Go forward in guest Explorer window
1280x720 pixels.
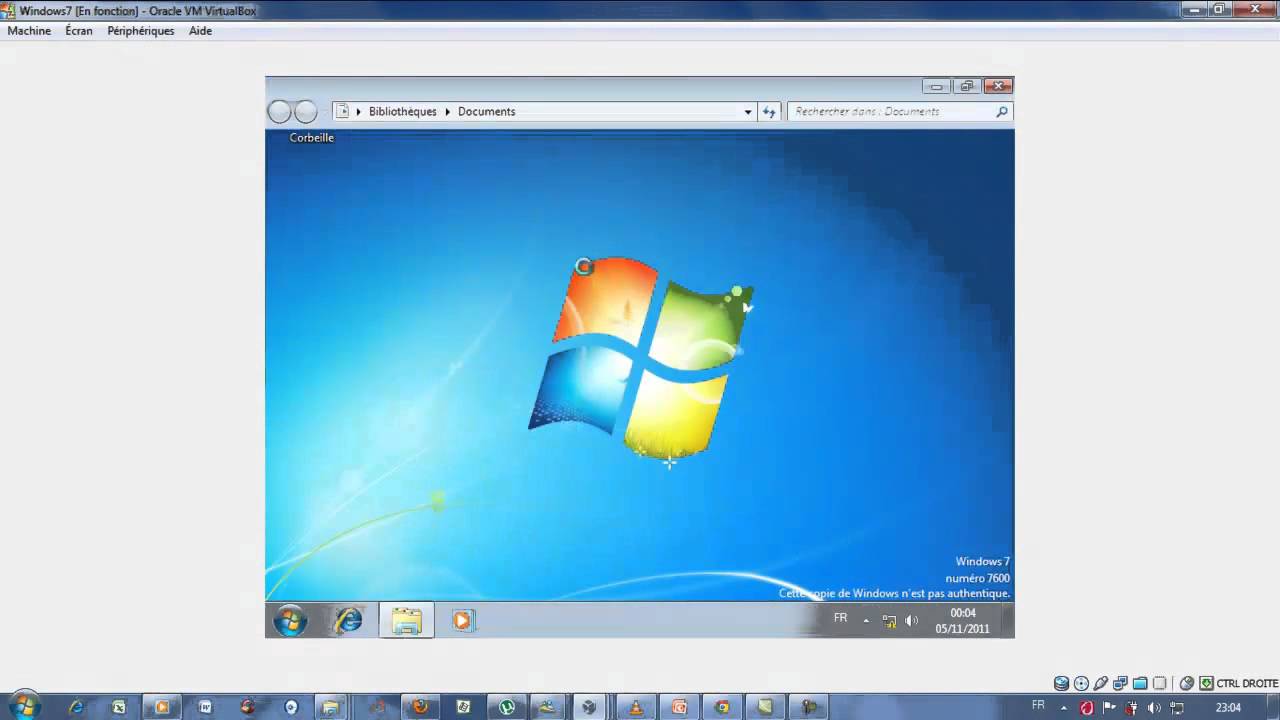click(306, 112)
